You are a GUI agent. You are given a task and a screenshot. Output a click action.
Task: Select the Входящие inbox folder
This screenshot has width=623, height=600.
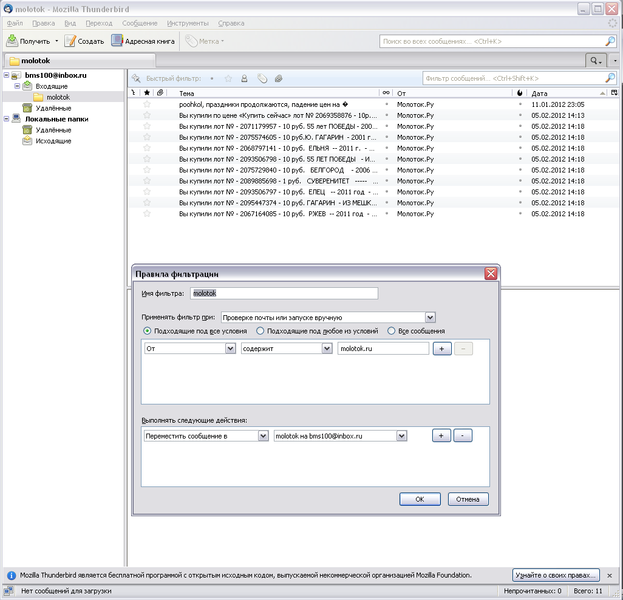pyautogui.click(x=52, y=86)
